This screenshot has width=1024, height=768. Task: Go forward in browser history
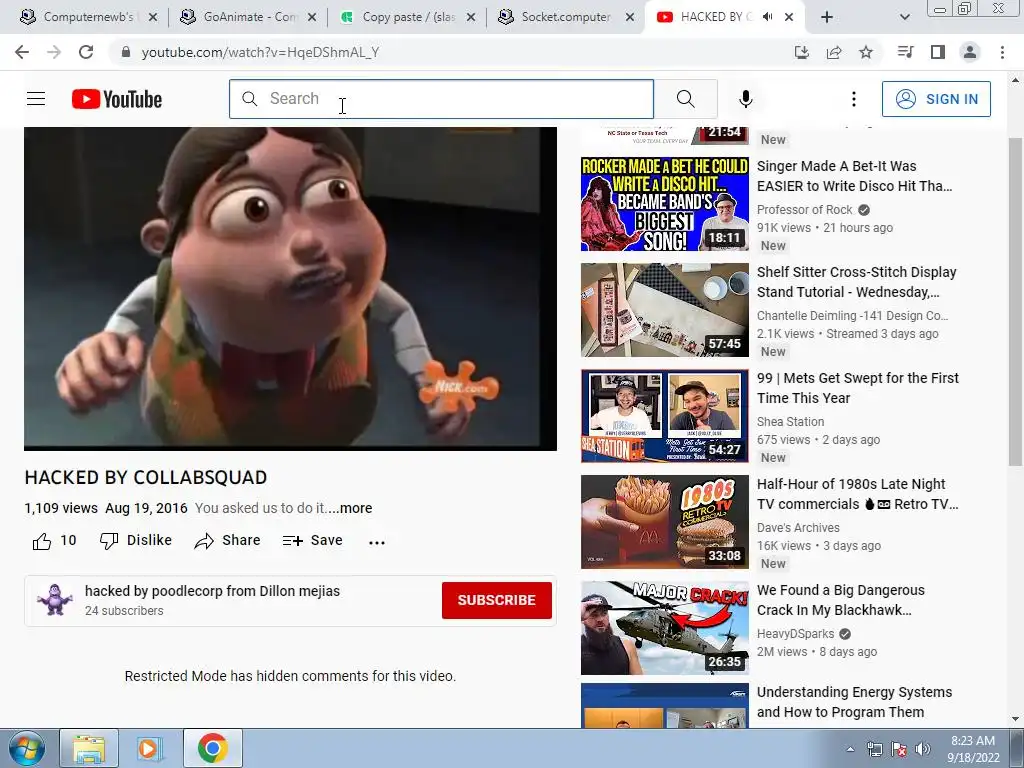pyautogui.click(x=54, y=52)
